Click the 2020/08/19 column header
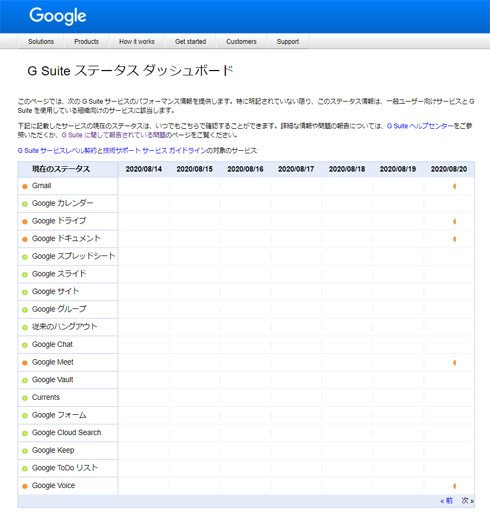Viewport: 490px width, 519px height. point(398,169)
